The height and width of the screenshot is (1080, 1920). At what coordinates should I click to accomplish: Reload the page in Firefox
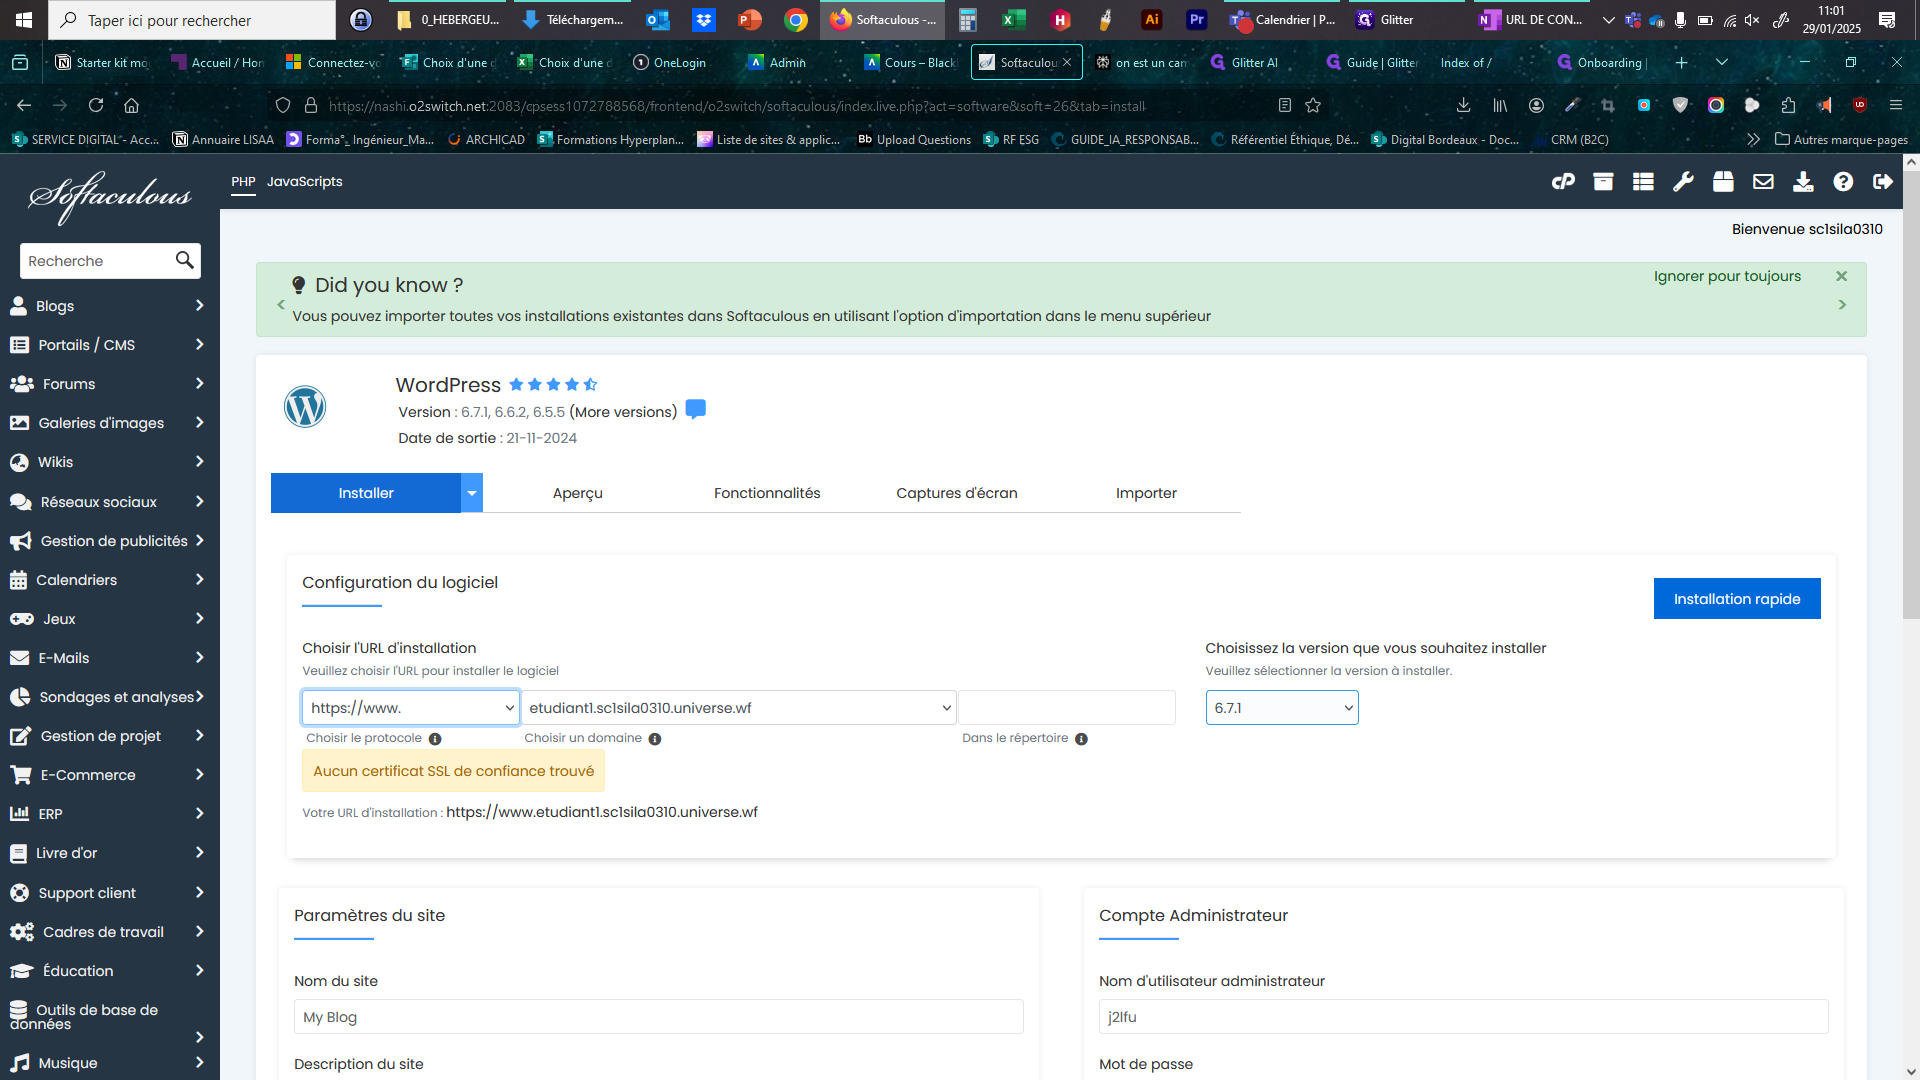96,105
